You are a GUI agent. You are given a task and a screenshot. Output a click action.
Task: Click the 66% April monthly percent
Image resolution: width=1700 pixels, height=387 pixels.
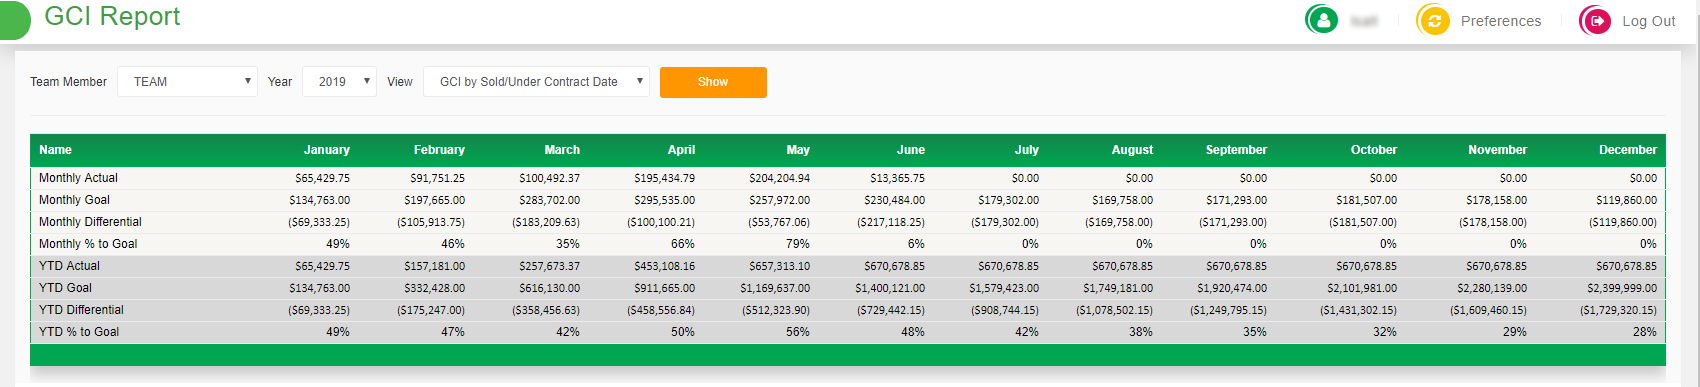point(683,244)
